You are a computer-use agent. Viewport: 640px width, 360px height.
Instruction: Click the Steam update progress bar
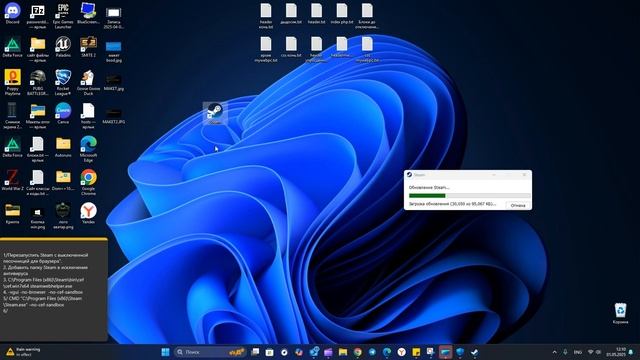point(469,196)
